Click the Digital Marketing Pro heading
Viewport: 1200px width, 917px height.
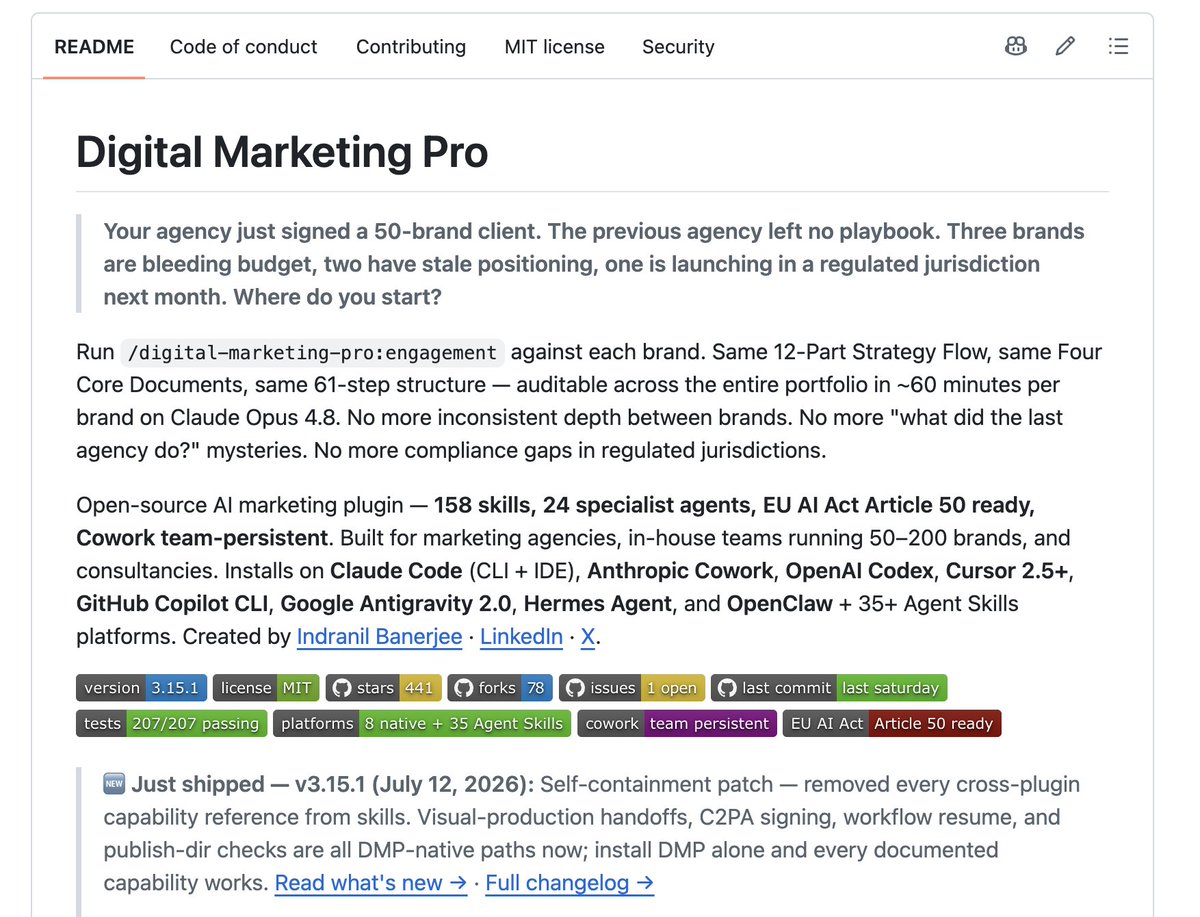[282, 152]
